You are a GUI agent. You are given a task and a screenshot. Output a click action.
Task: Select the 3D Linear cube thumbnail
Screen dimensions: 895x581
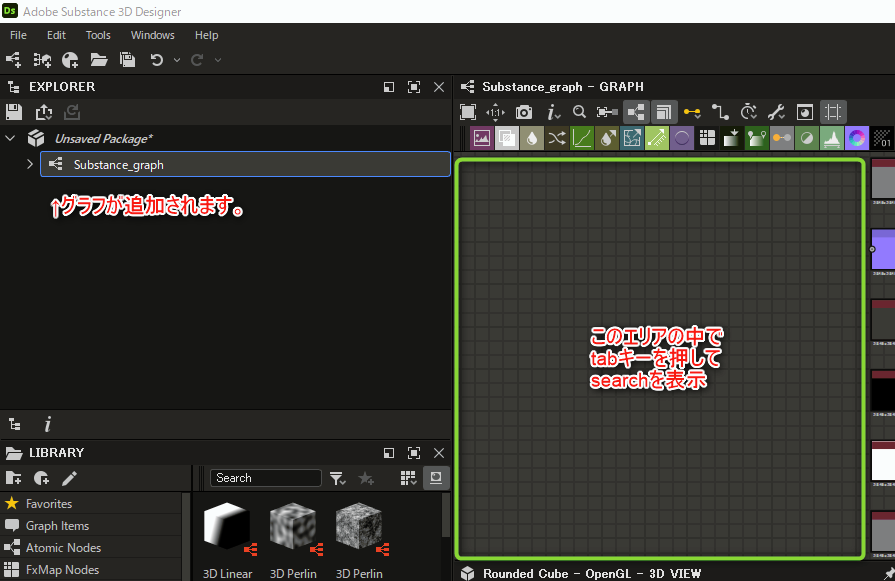click(228, 526)
